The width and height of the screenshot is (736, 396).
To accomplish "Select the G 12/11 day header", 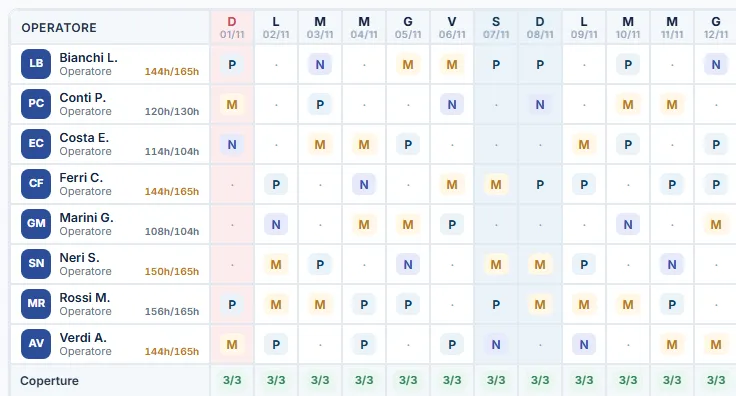I will click(715, 27).
